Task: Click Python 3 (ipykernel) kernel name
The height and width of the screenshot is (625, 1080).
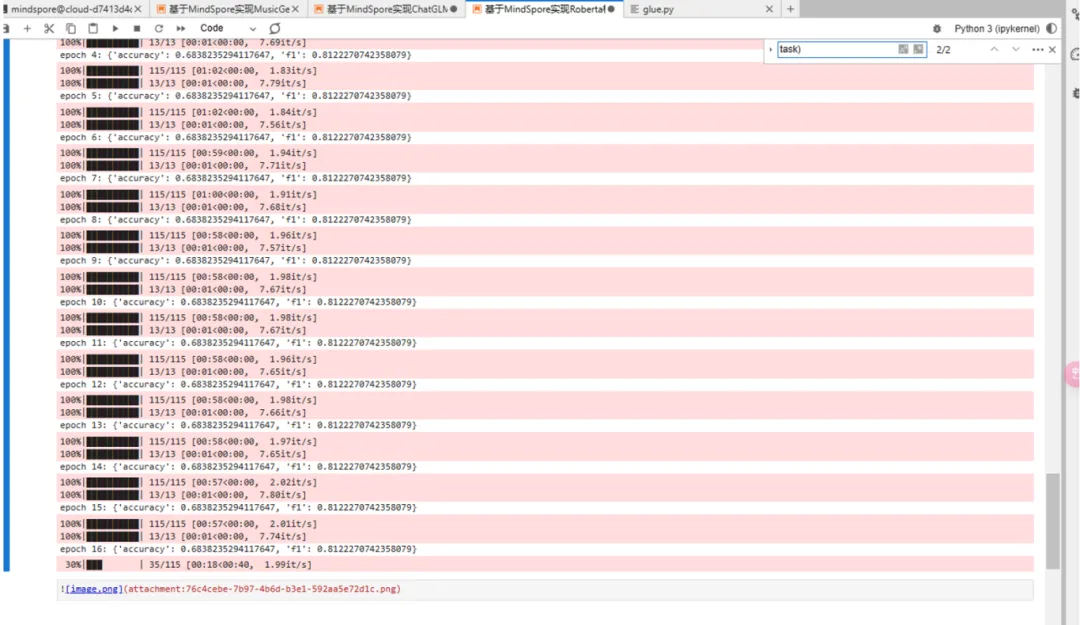Action: (996, 29)
